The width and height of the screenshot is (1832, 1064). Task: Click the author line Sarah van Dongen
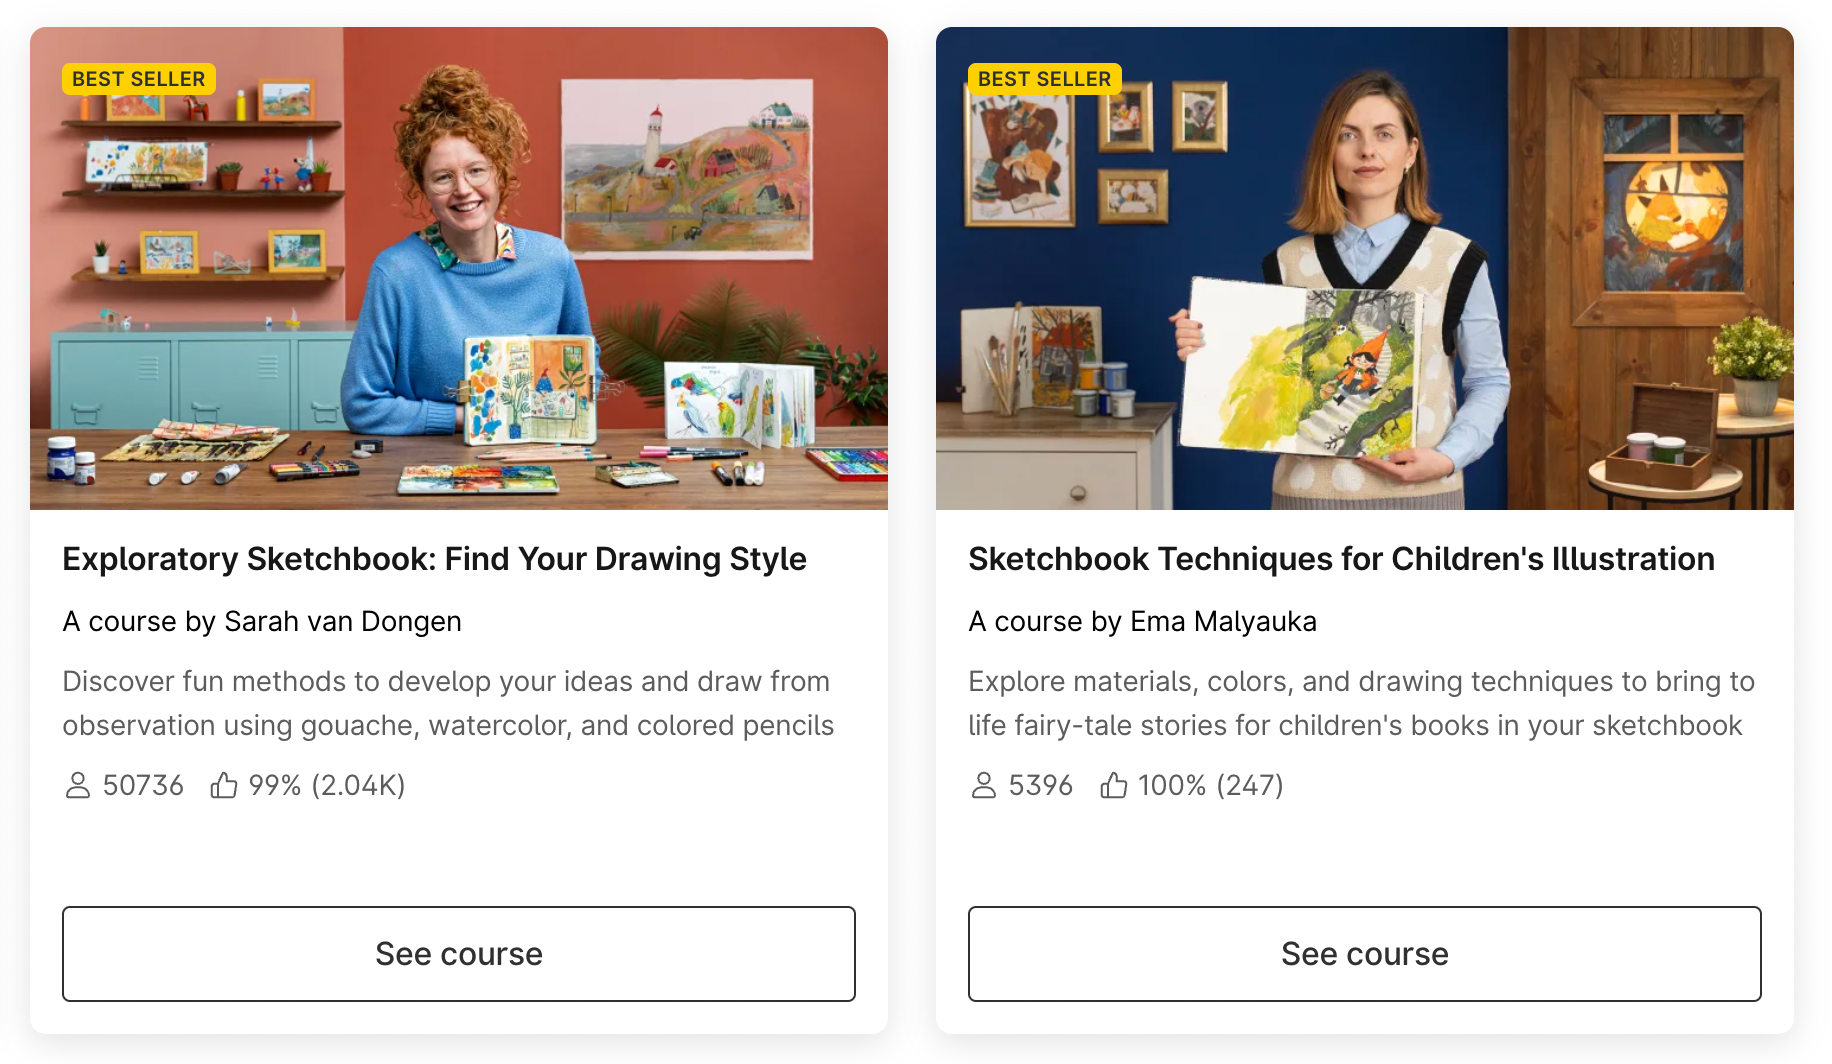click(x=262, y=621)
